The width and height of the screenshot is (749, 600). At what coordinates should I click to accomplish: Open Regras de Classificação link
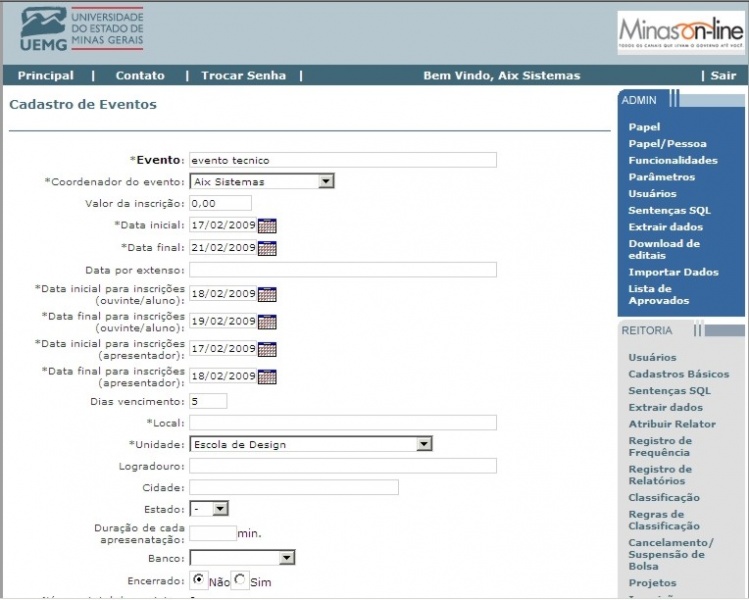pos(664,520)
